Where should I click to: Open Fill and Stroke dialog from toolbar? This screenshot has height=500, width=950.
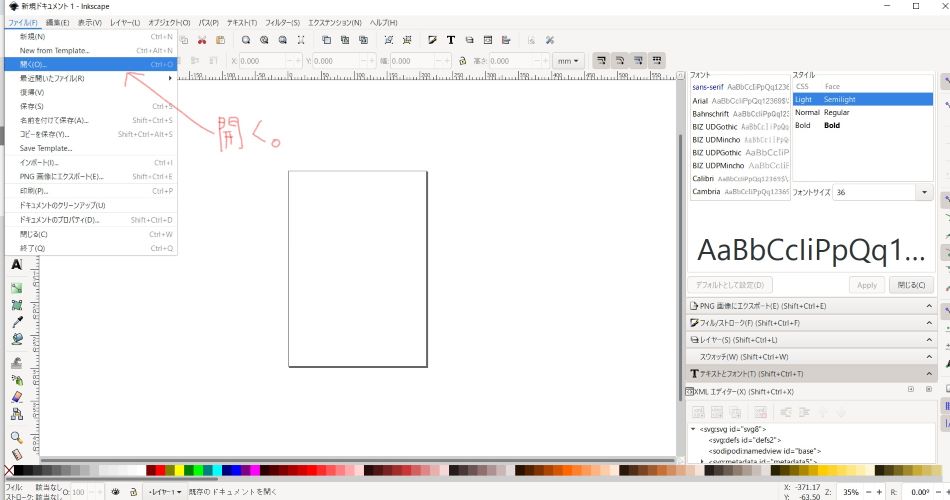tap(432, 40)
